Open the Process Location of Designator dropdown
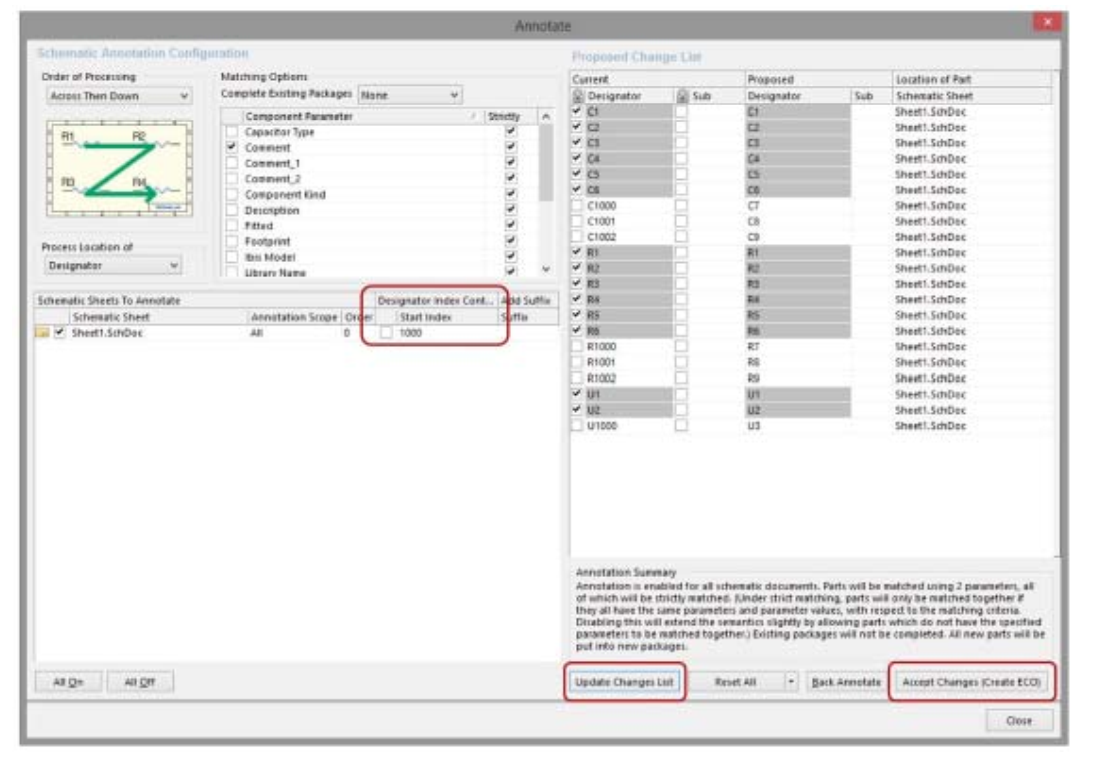 (x=113, y=265)
